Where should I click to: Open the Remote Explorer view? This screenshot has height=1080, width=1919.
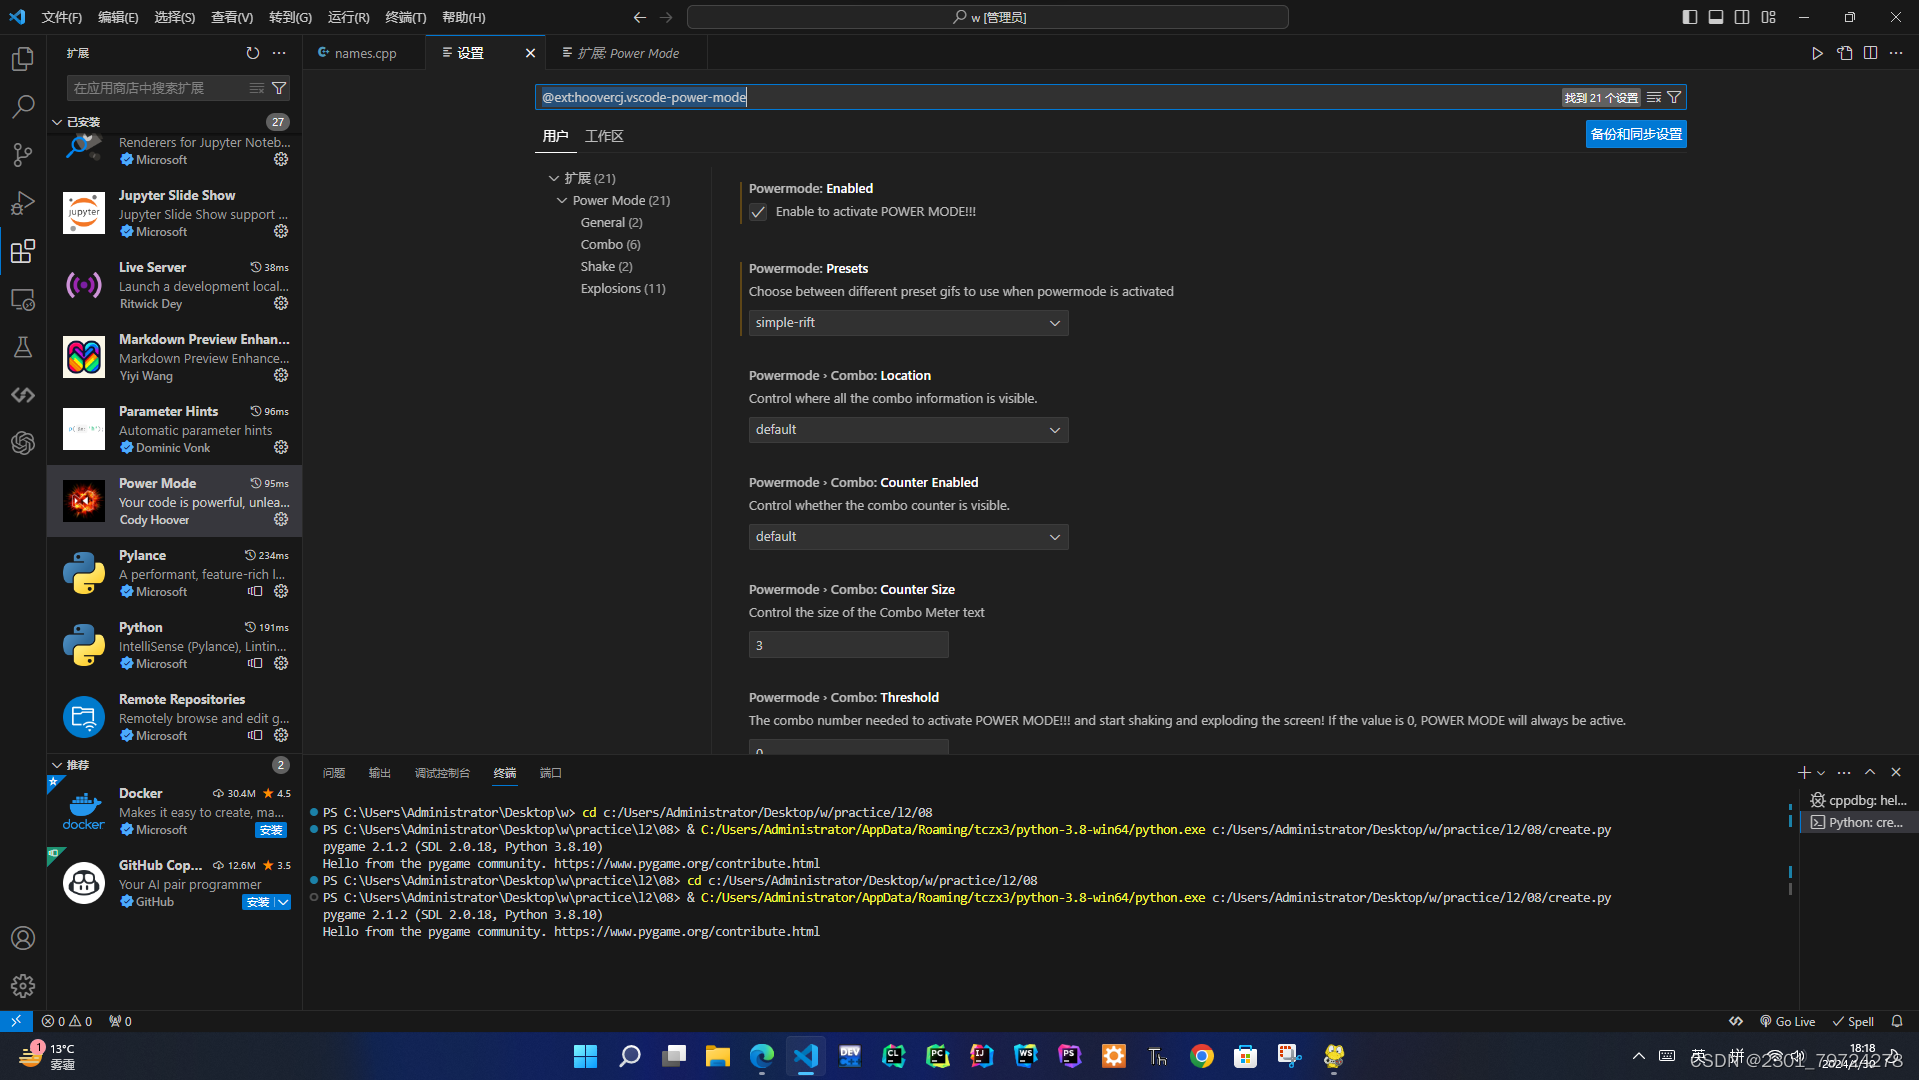click(x=22, y=299)
